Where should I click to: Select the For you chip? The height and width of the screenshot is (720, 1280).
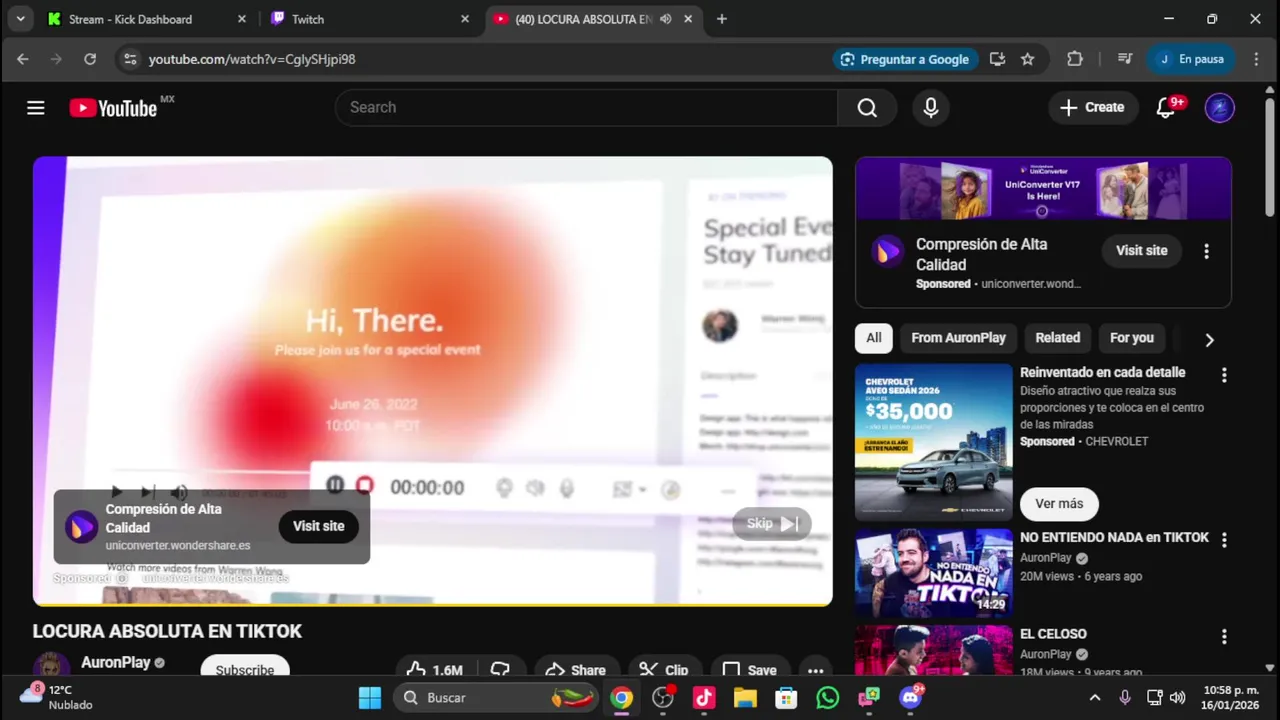(x=1132, y=338)
